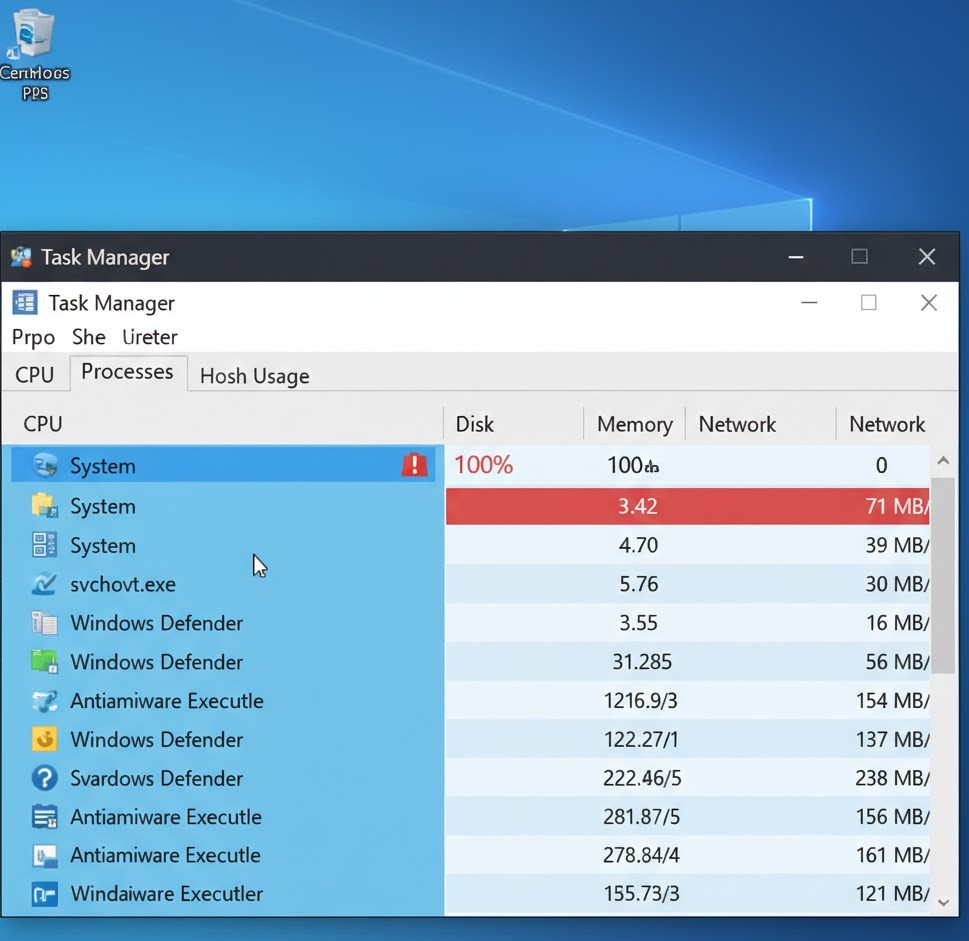Select the highlighted red 3.42 memory cell

point(637,506)
